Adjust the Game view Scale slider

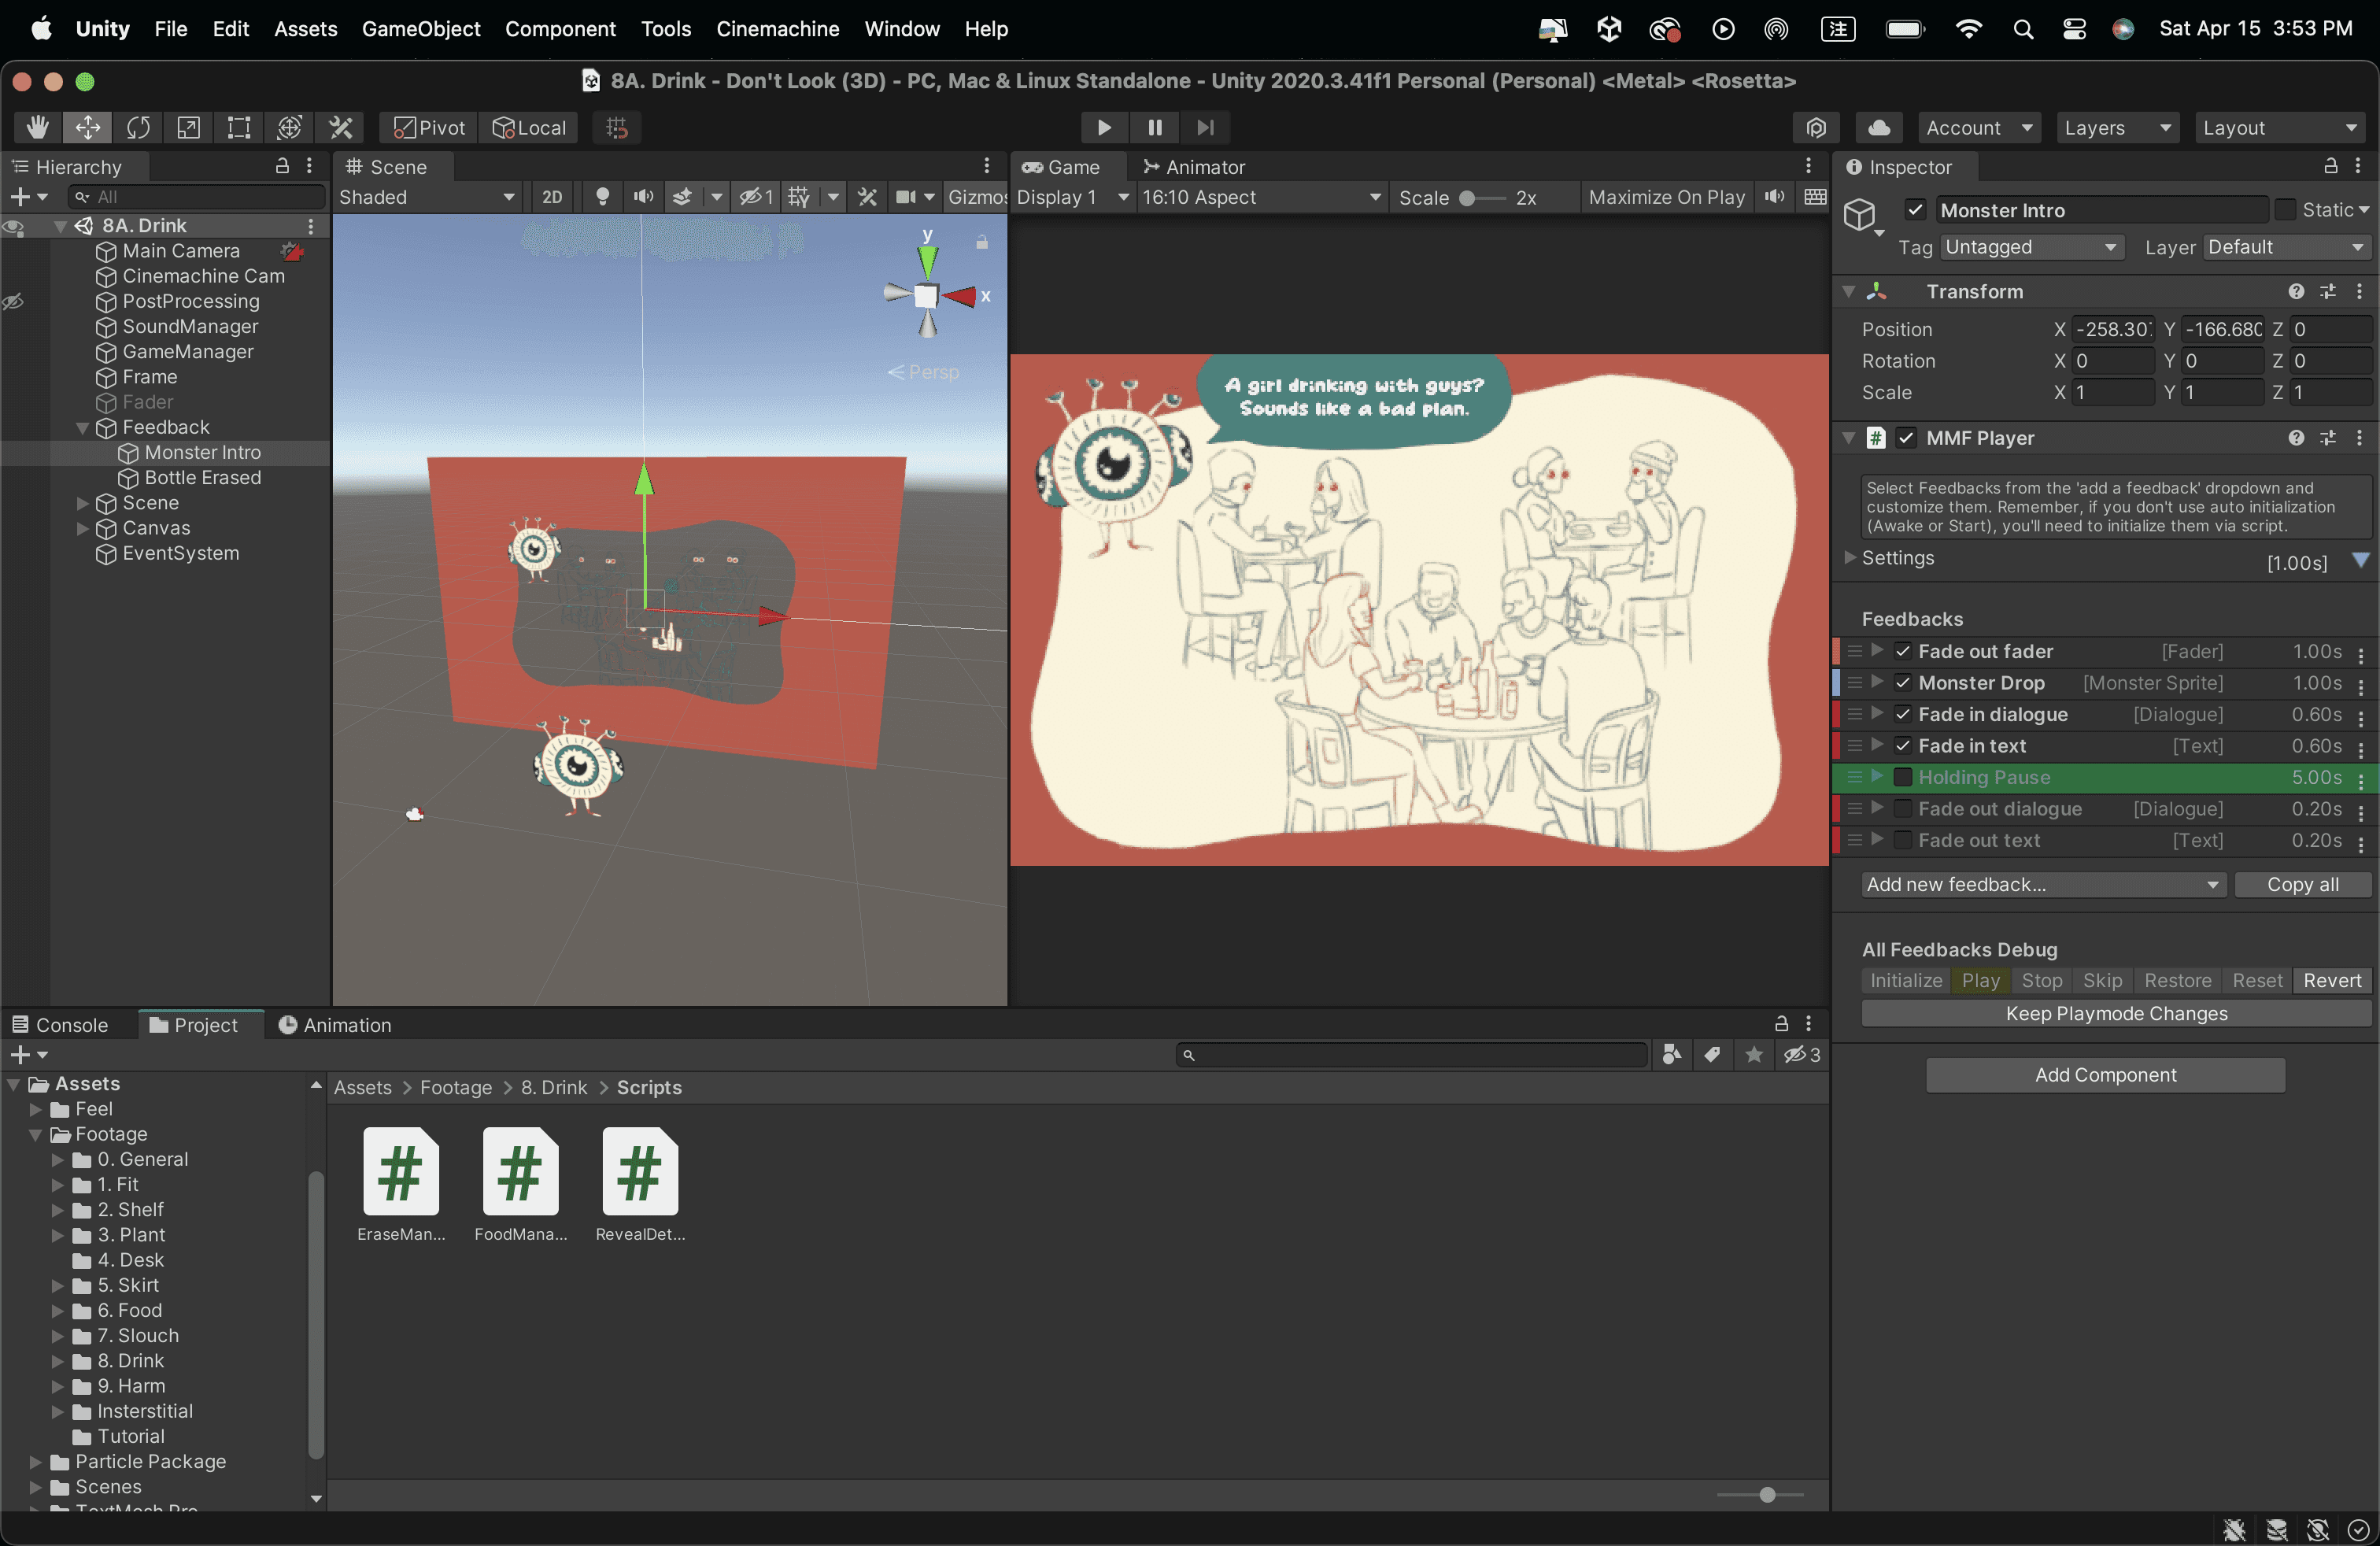click(1468, 198)
